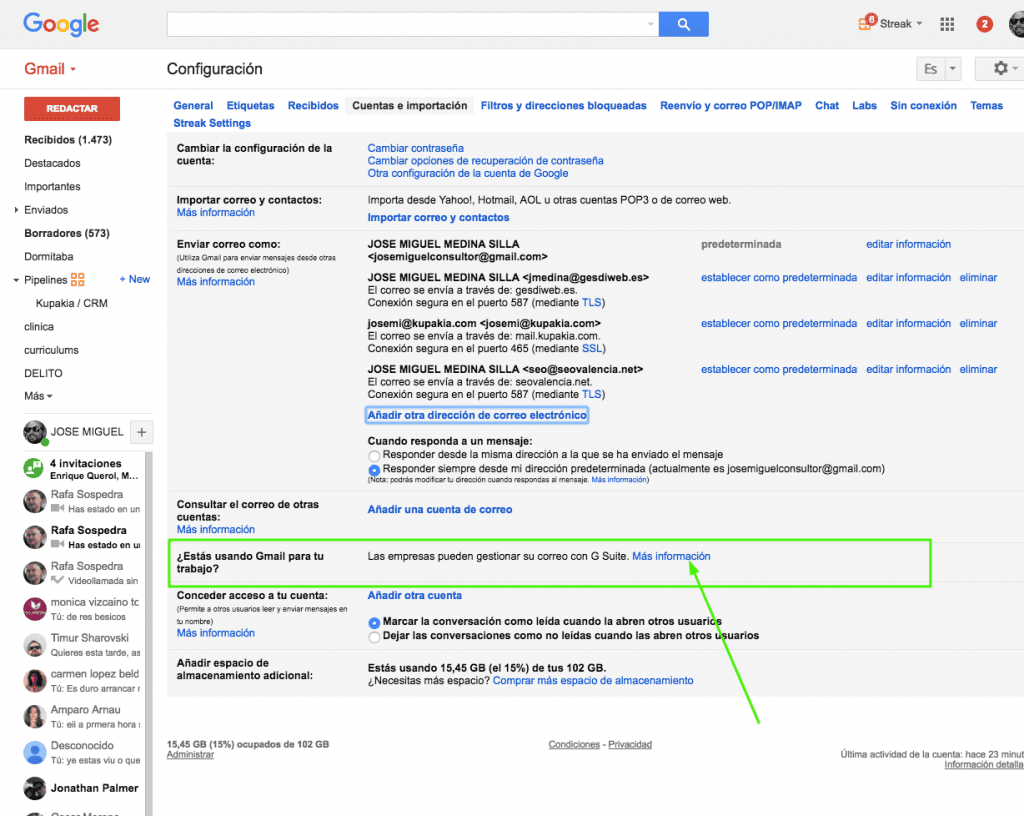Screen dimensions: 1024x816
Task: Open the Gmail settings gear
Action: click(999, 69)
